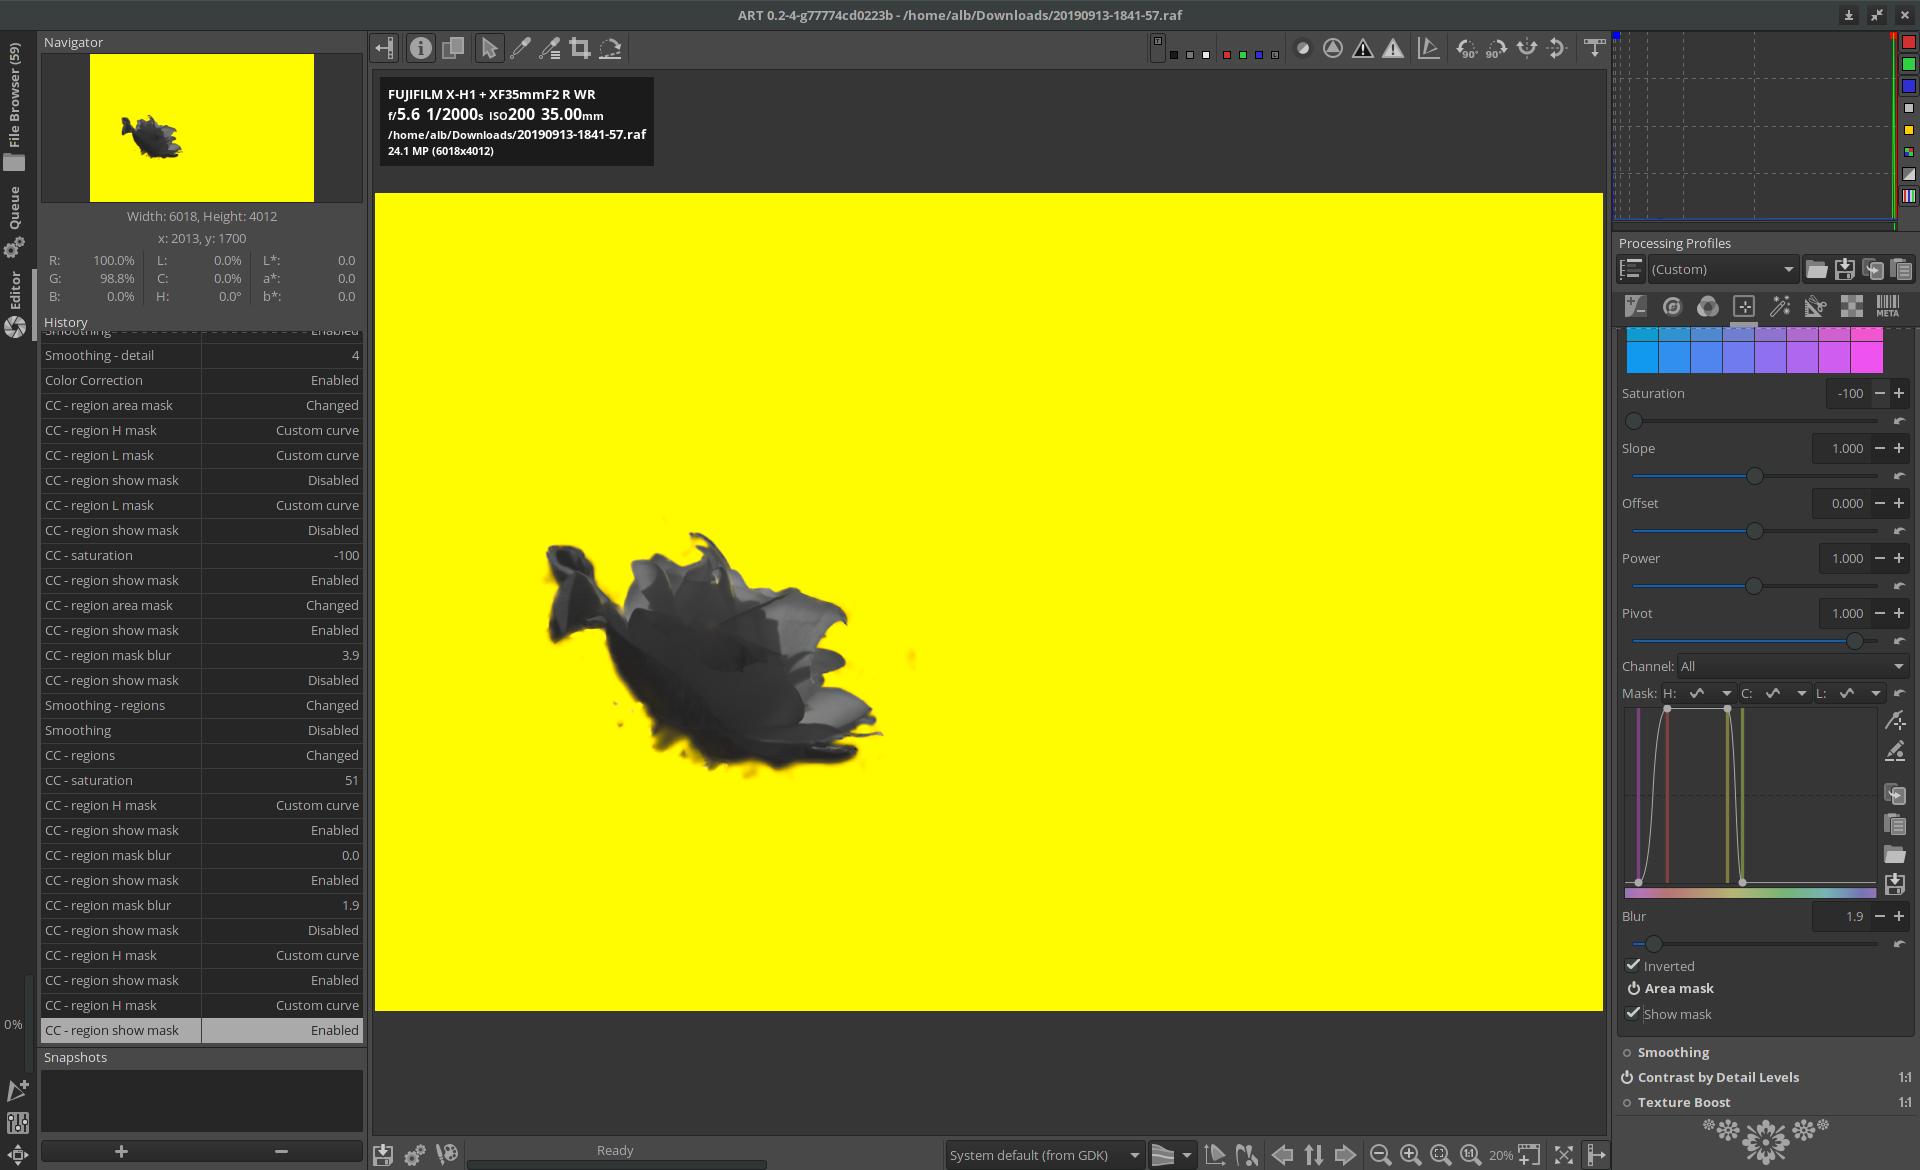1920x1170 pixels.
Task: Select the straighten rotate tool
Action: click(x=610, y=48)
